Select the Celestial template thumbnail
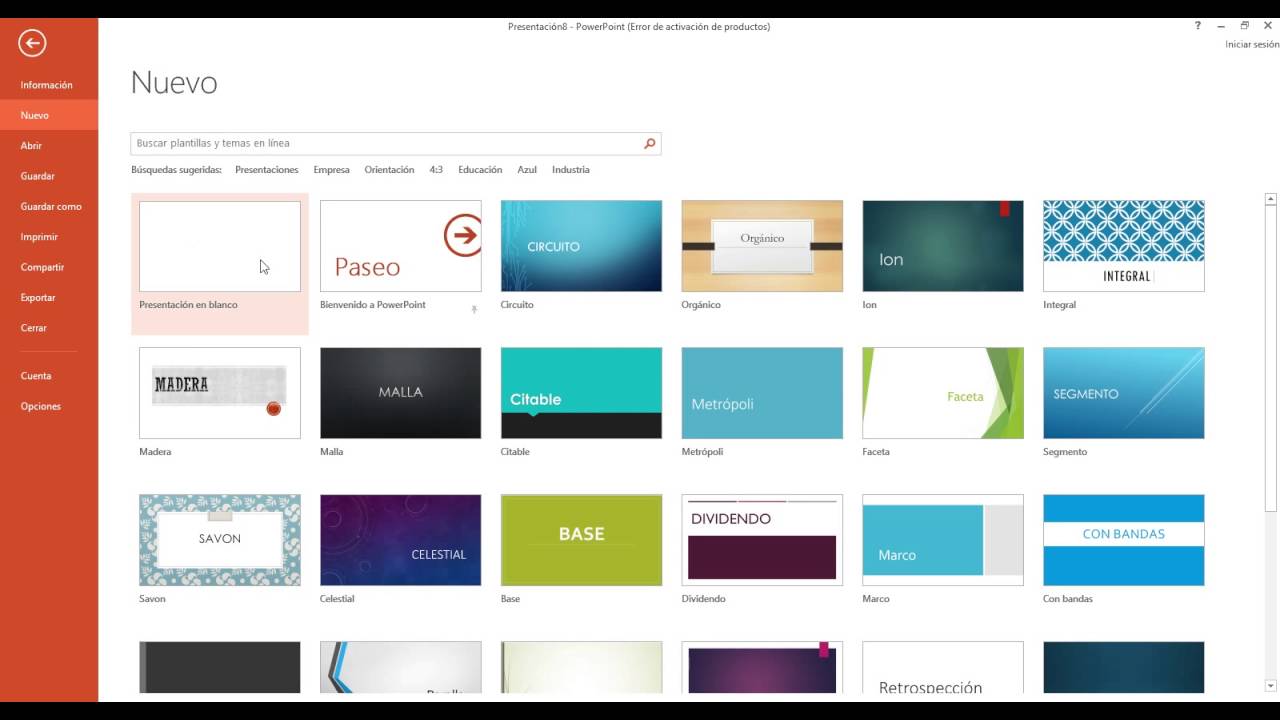 (401, 540)
